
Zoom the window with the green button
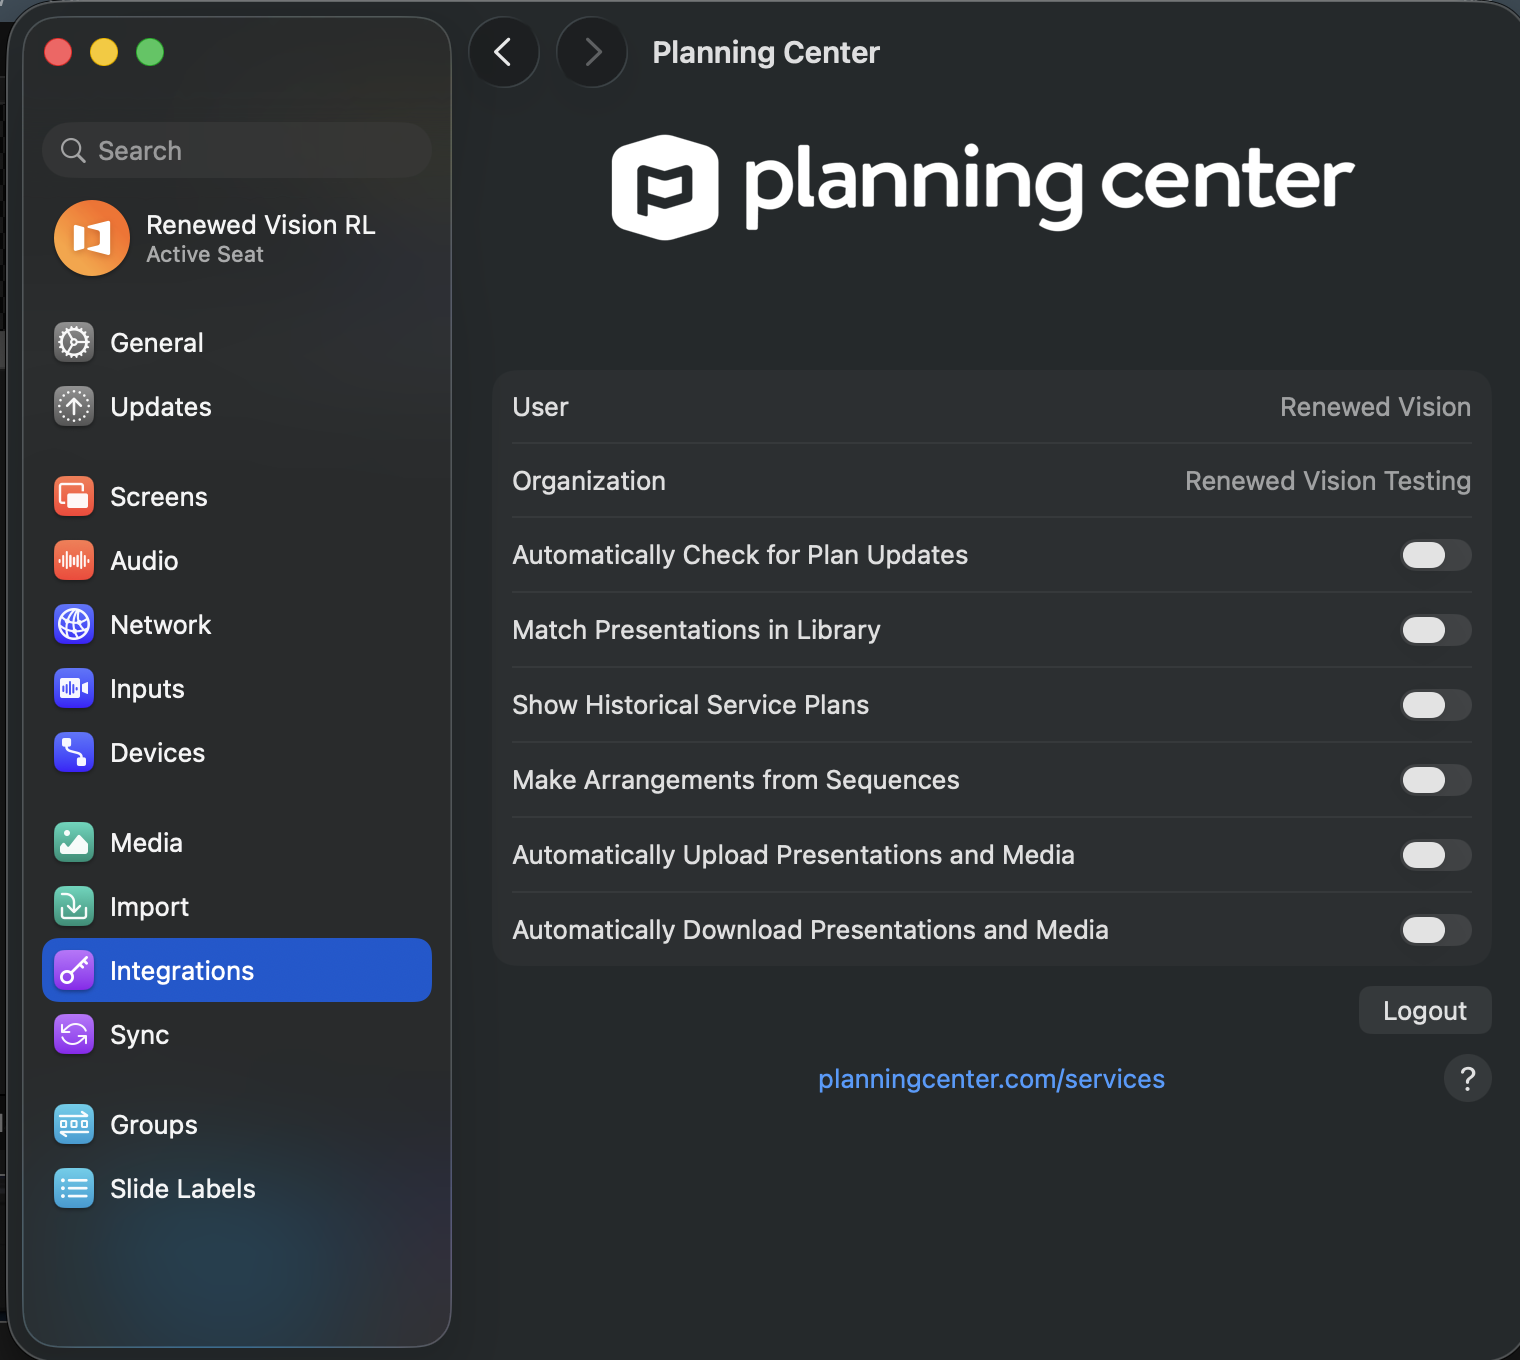coord(150,52)
